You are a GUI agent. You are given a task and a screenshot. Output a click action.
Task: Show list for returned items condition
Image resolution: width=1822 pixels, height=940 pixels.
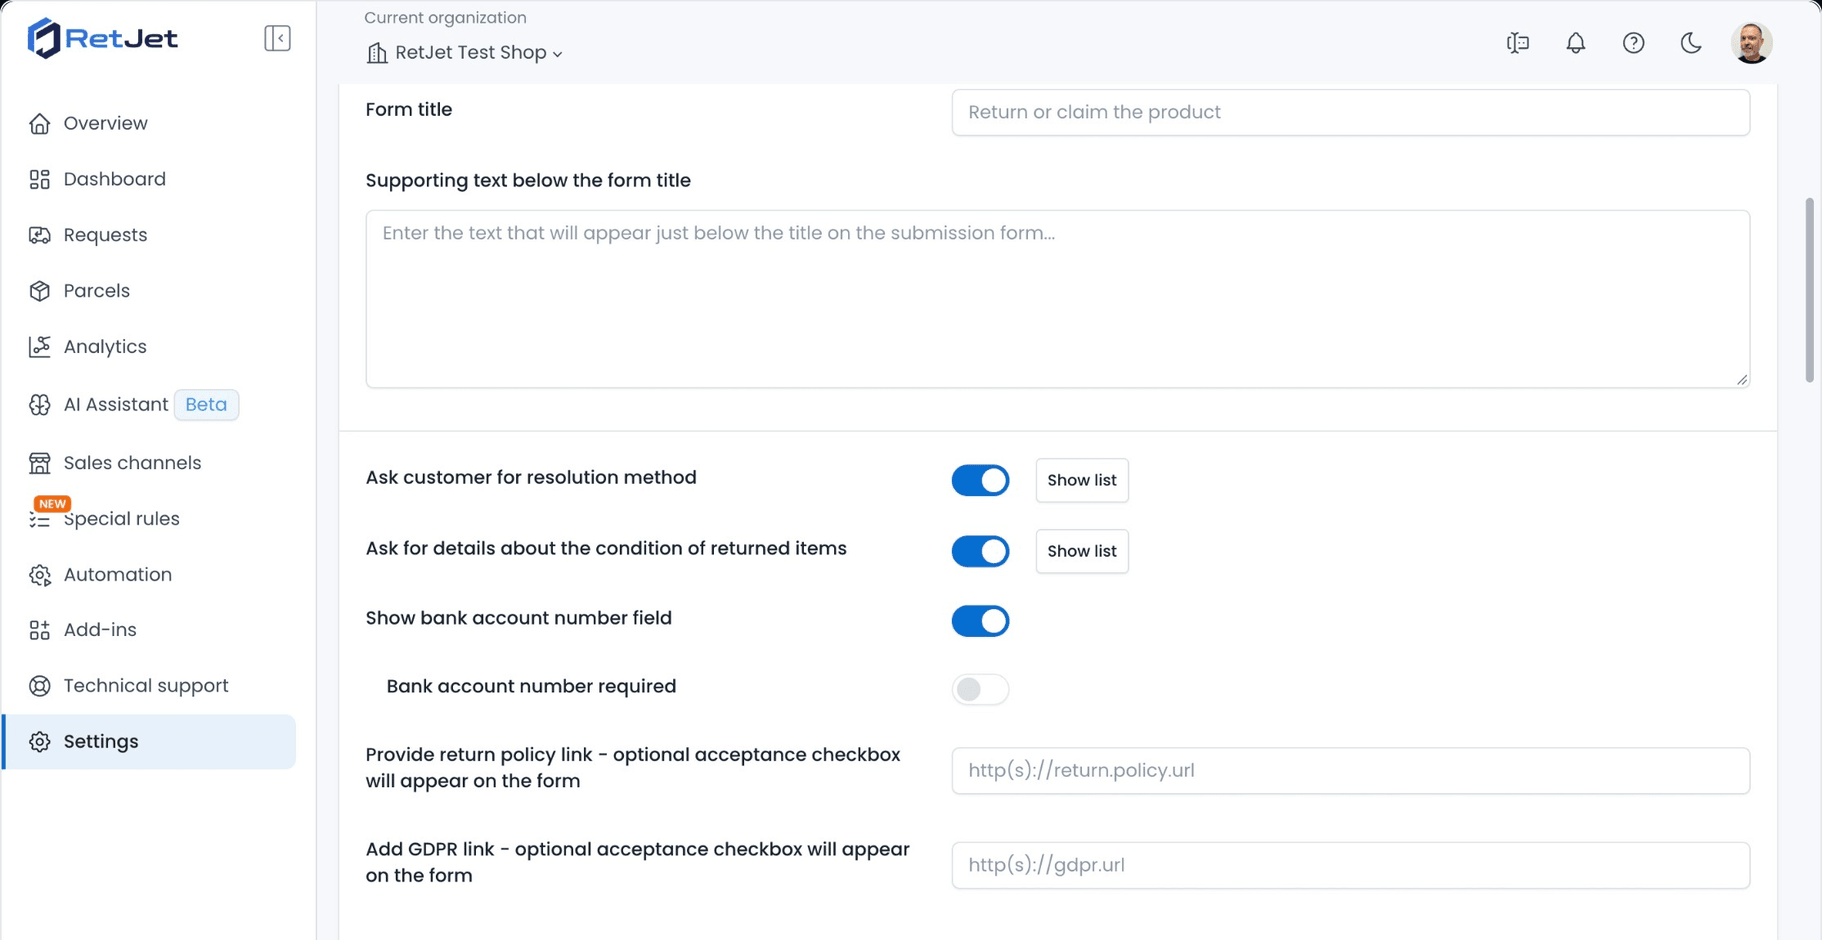pyautogui.click(x=1082, y=551)
